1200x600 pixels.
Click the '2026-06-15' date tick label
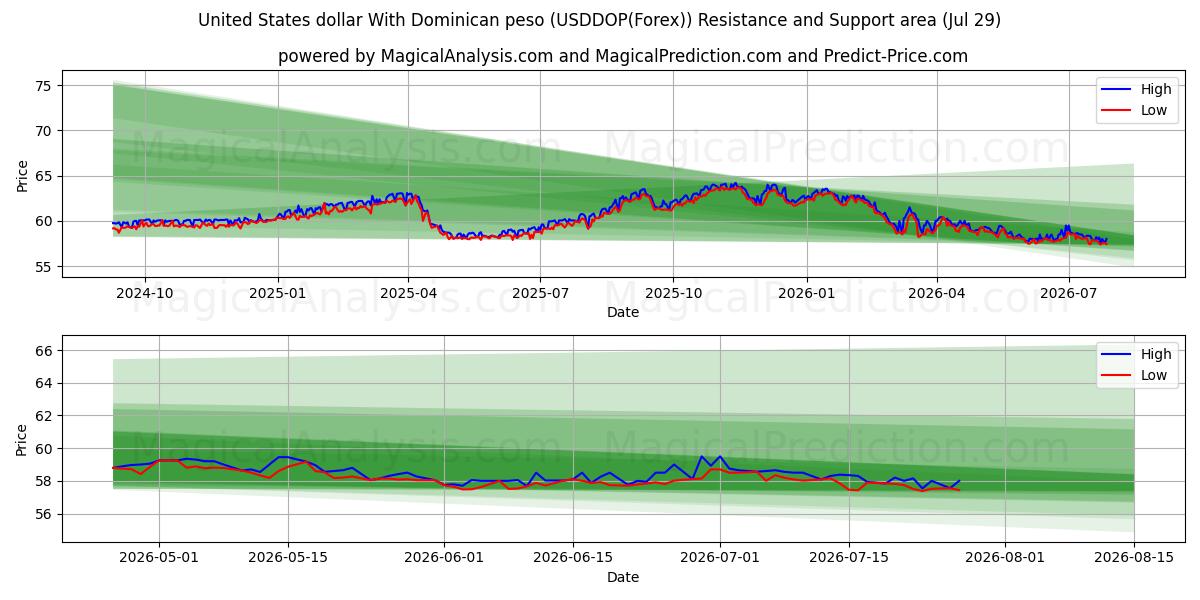(573, 559)
